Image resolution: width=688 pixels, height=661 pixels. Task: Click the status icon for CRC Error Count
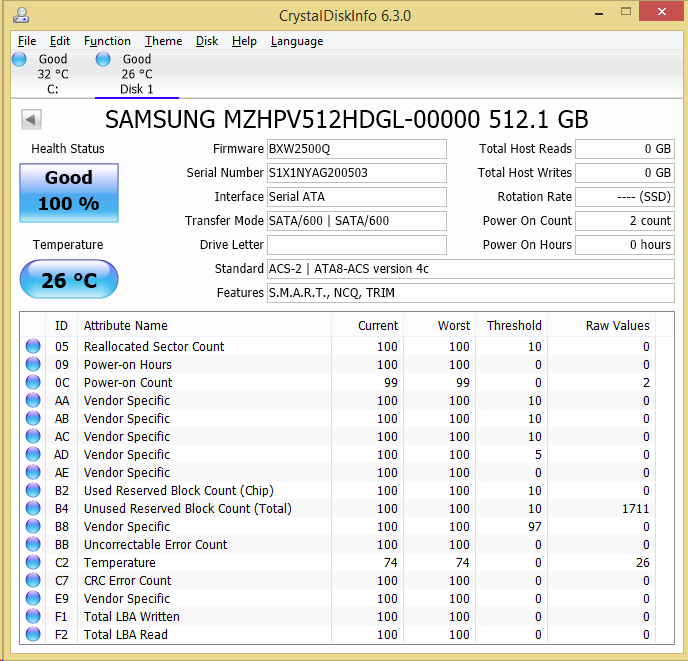coord(33,581)
